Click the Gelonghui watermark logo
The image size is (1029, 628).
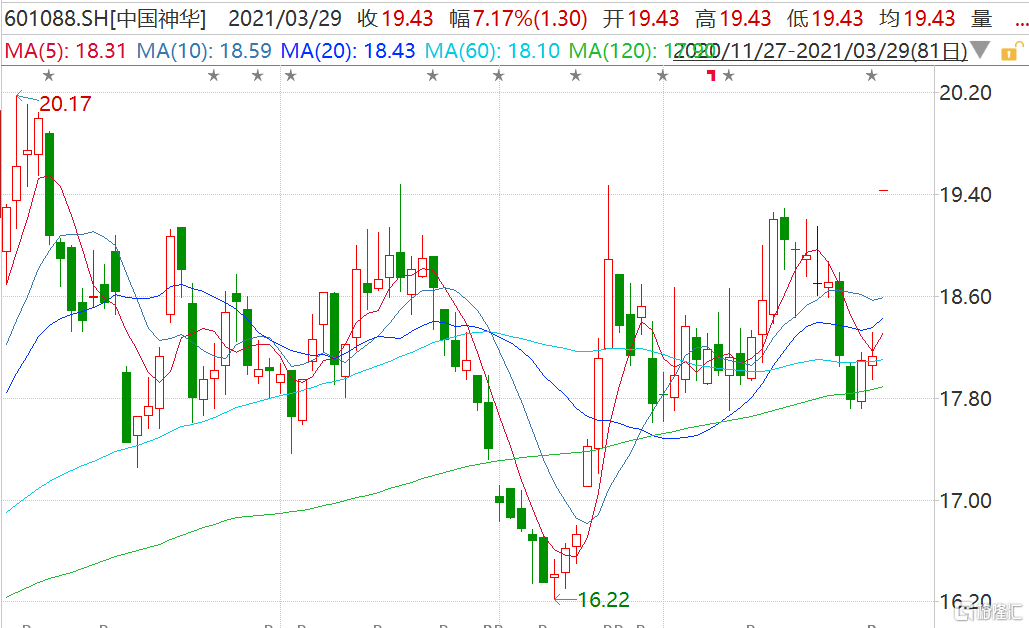click(x=988, y=608)
